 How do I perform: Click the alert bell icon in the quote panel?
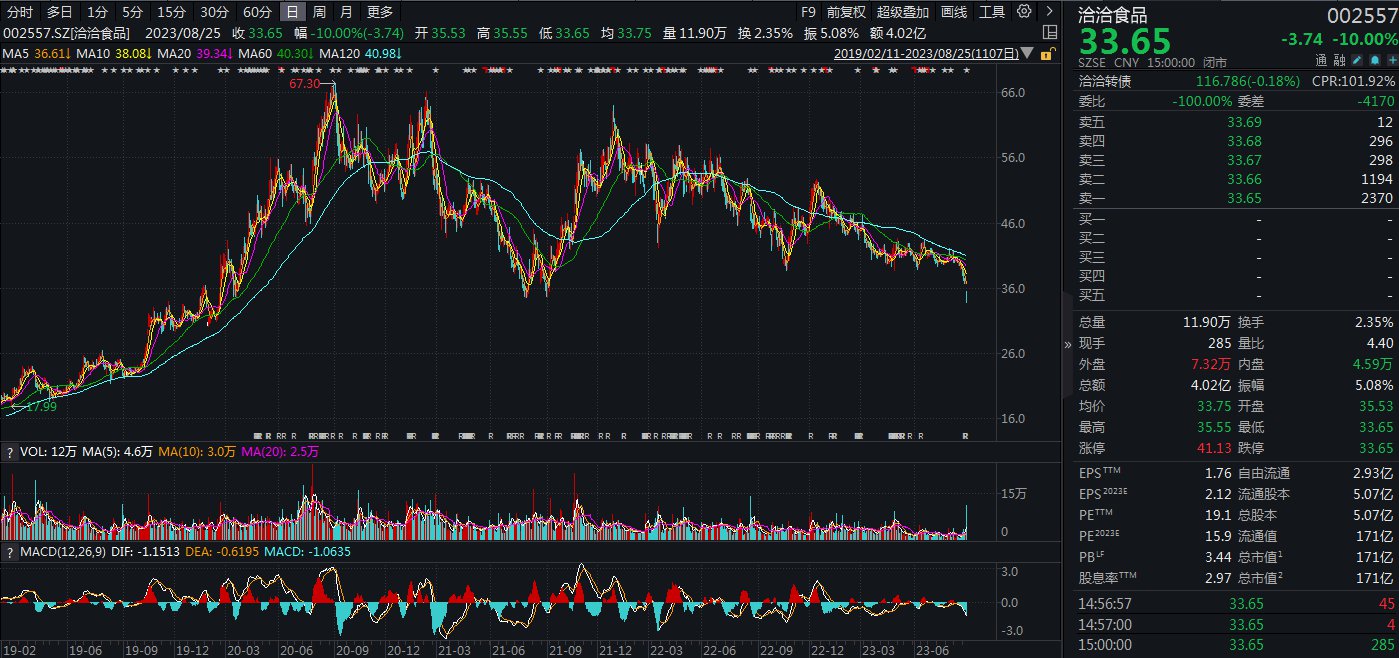coord(1375,60)
